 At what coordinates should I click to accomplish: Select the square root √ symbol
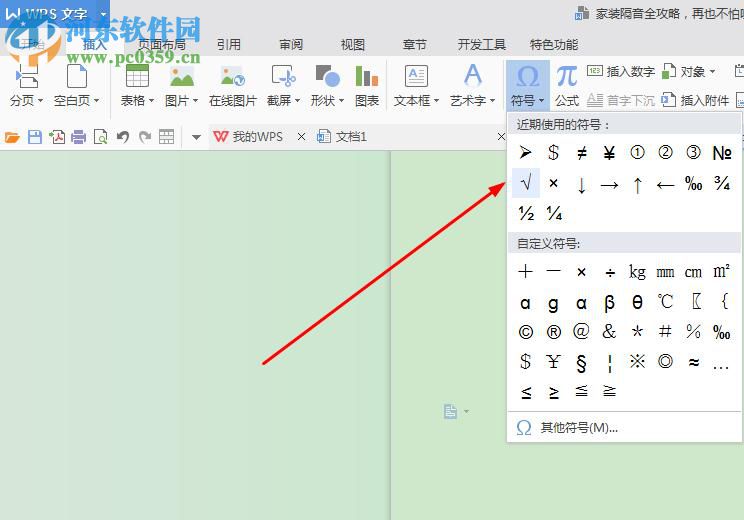pos(526,183)
